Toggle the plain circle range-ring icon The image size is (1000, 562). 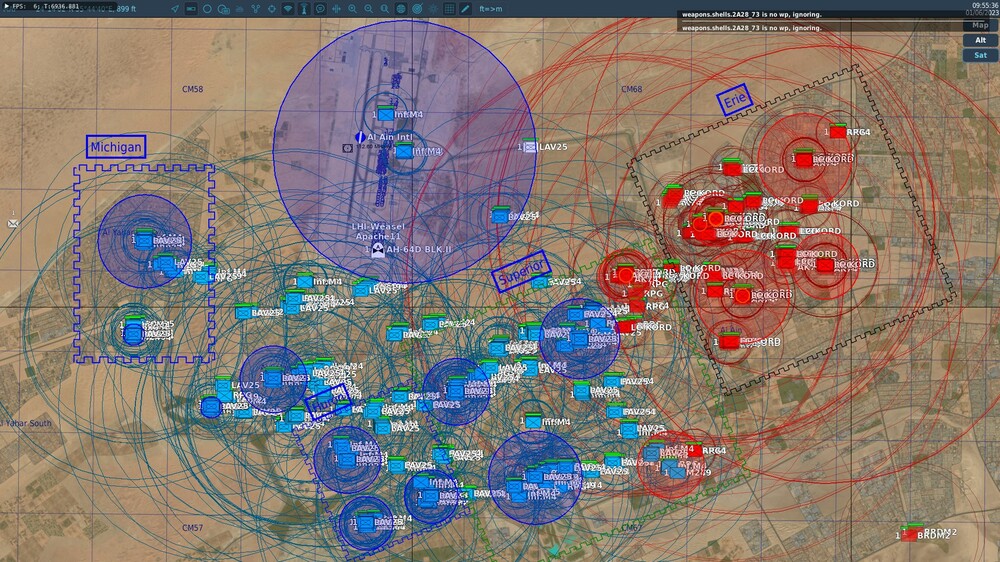[x=207, y=9]
